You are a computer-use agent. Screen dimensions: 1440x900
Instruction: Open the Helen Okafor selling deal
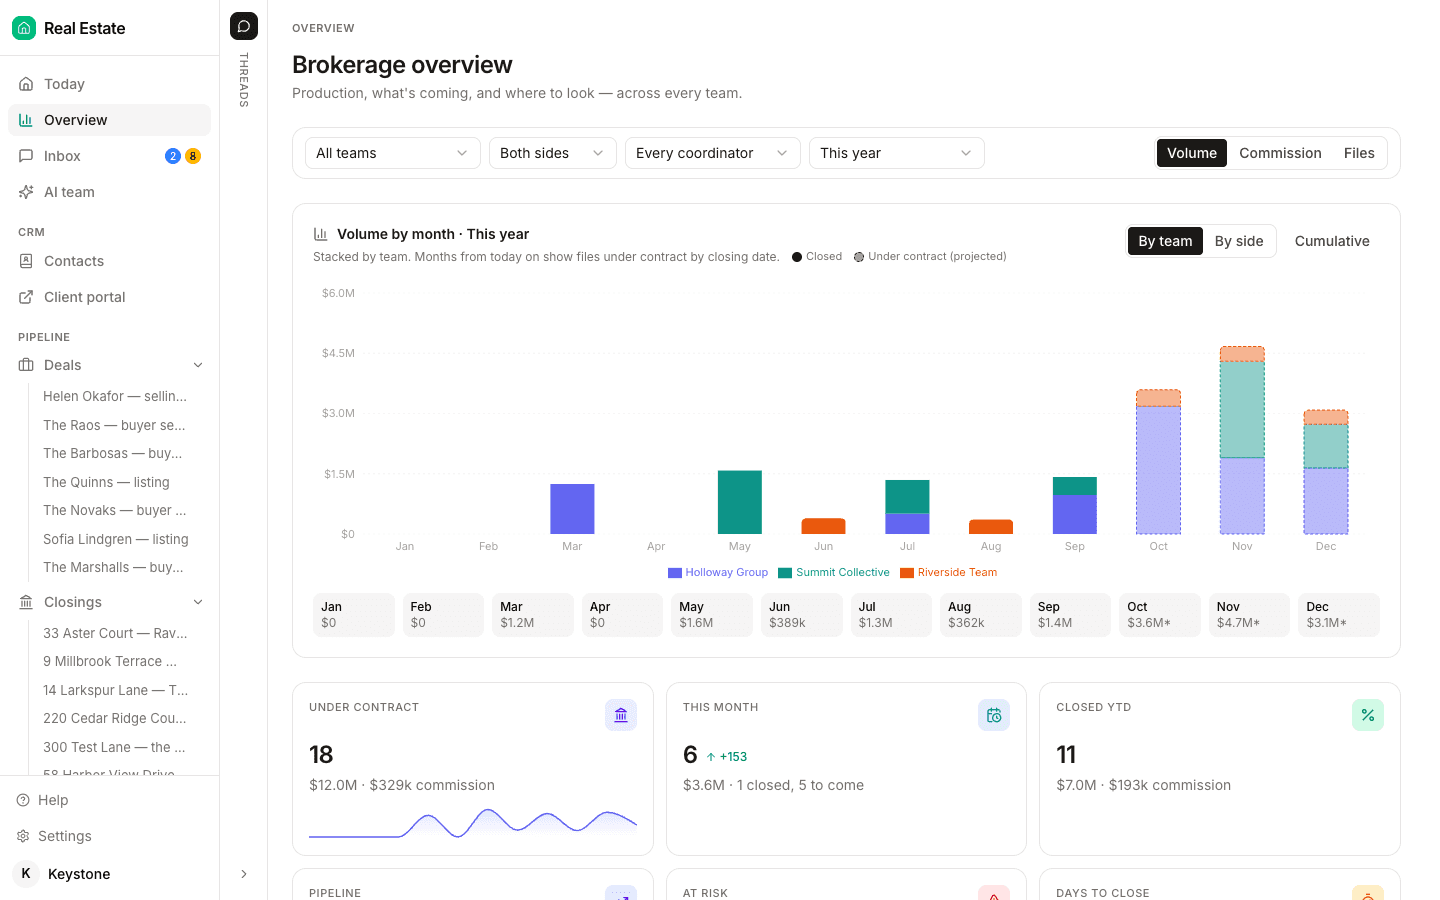click(115, 396)
